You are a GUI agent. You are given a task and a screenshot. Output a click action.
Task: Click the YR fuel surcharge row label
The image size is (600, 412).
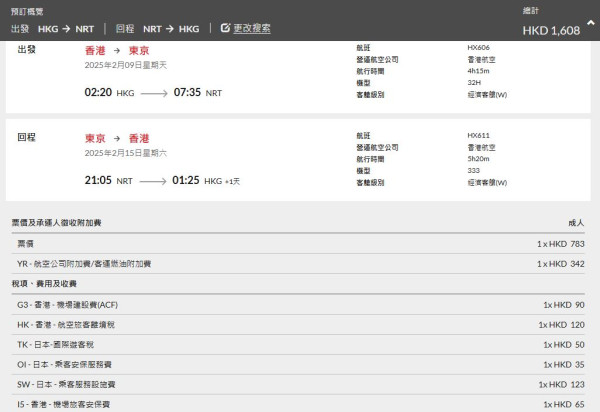[x=84, y=264]
